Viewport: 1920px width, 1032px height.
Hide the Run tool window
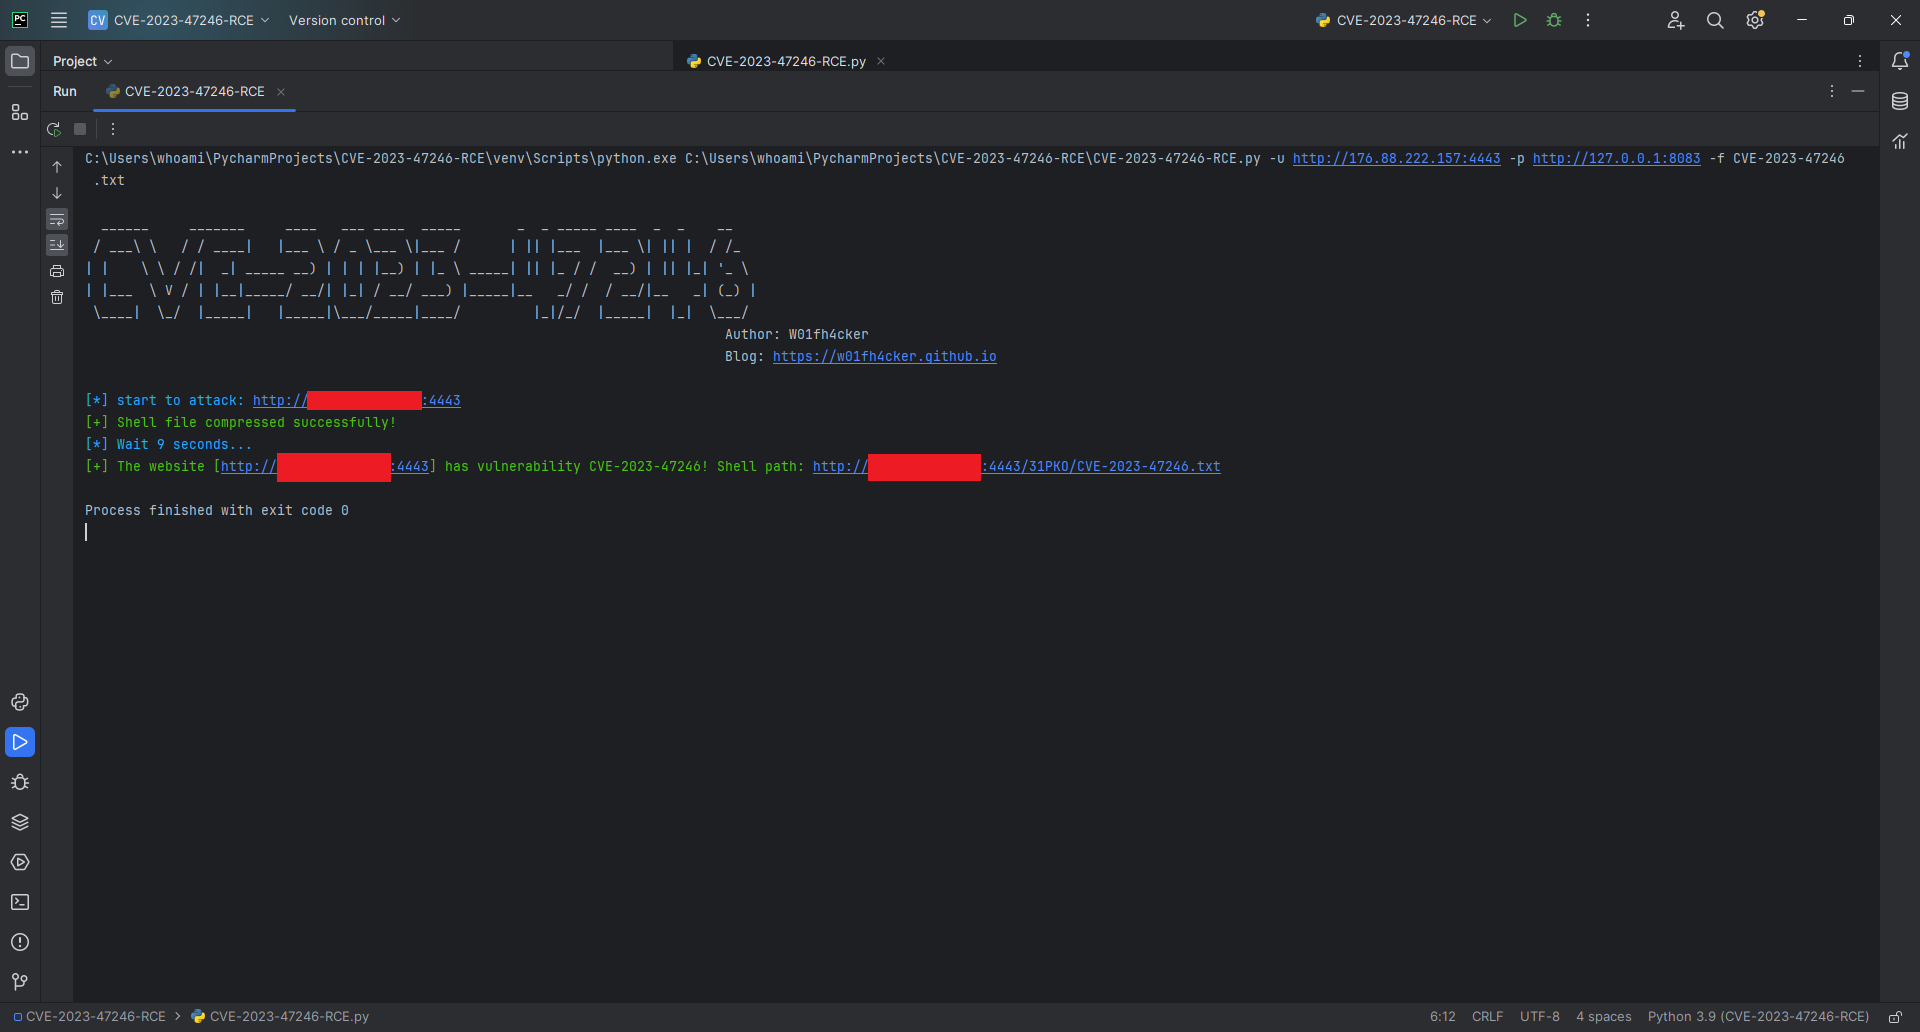point(1858,91)
